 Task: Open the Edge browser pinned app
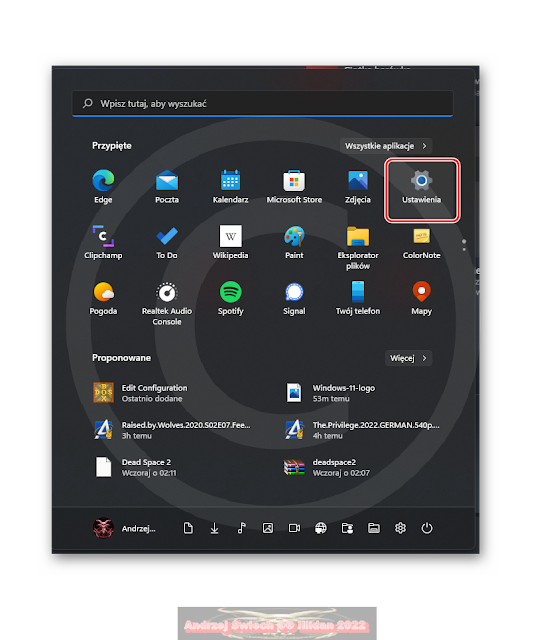[x=103, y=187]
